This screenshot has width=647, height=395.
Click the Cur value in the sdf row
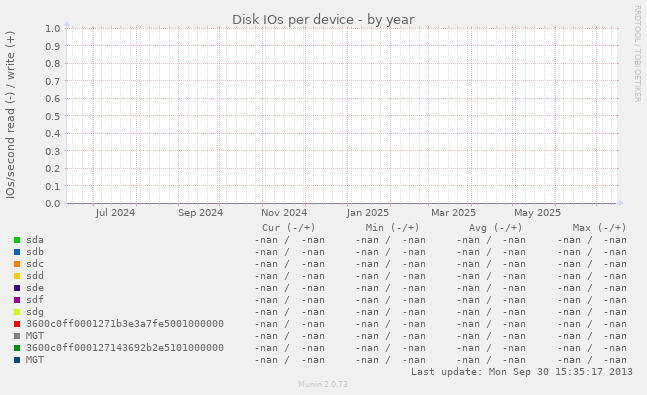coord(289,300)
